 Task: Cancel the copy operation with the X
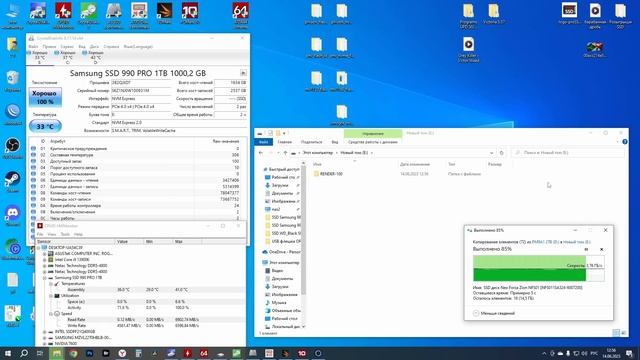(601, 249)
